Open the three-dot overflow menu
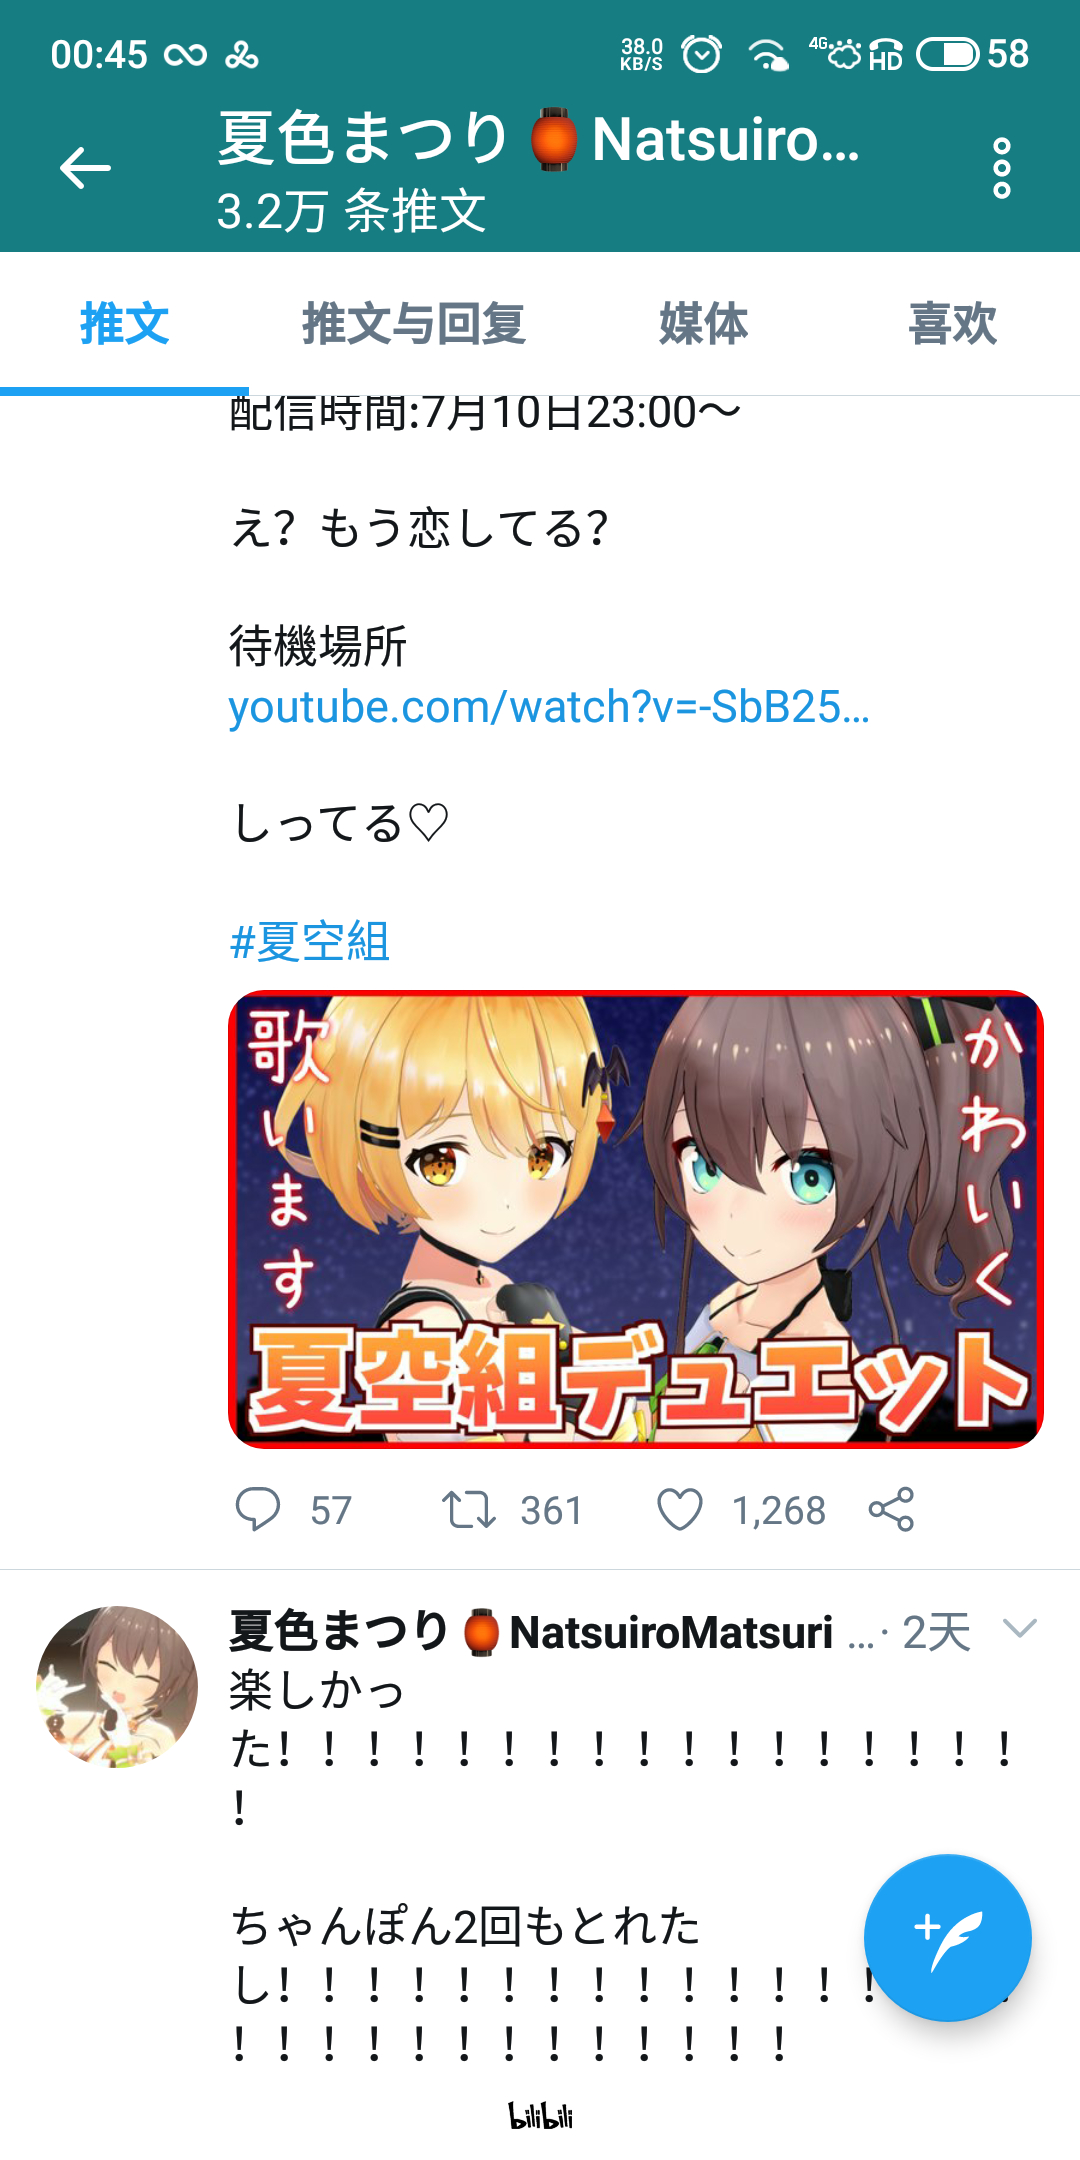 [x=1001, y=168]
